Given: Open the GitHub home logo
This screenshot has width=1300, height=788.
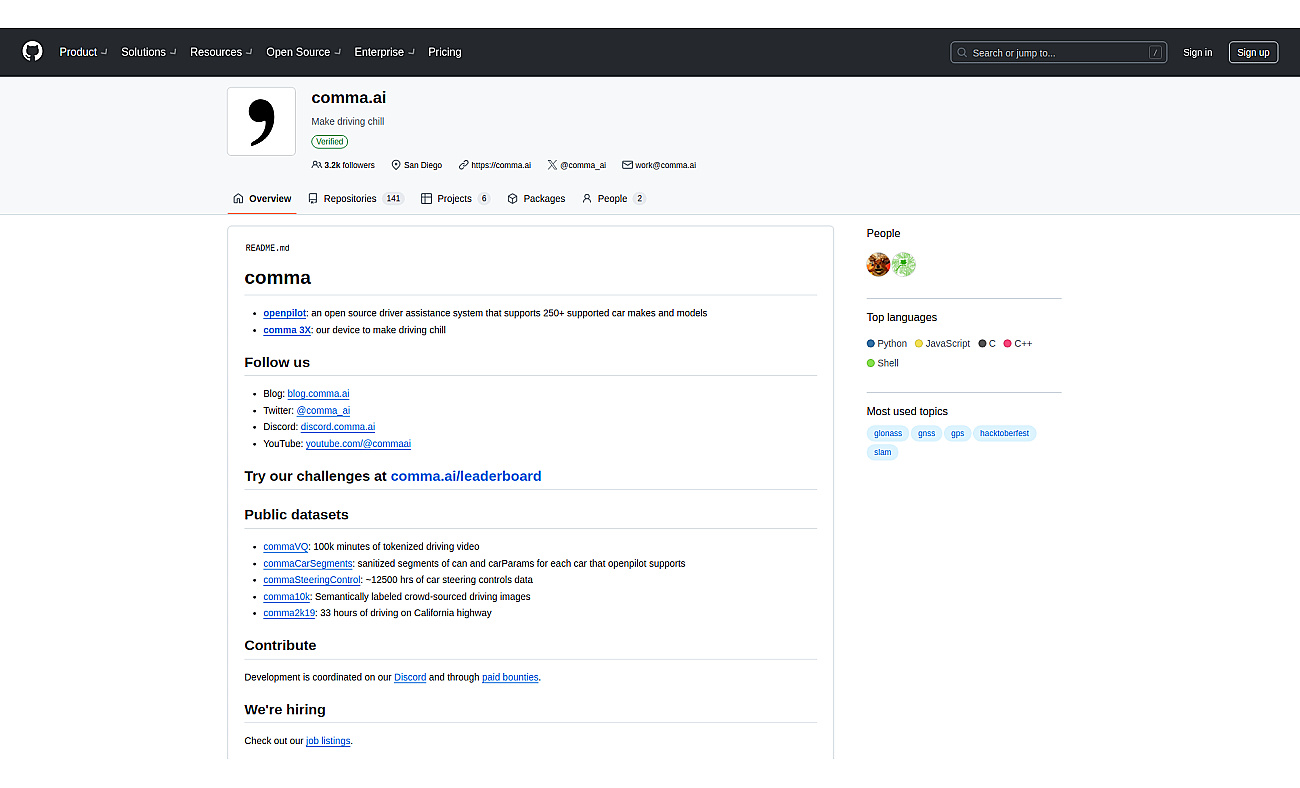Looking at the screenshot, I should pos(33,52).
